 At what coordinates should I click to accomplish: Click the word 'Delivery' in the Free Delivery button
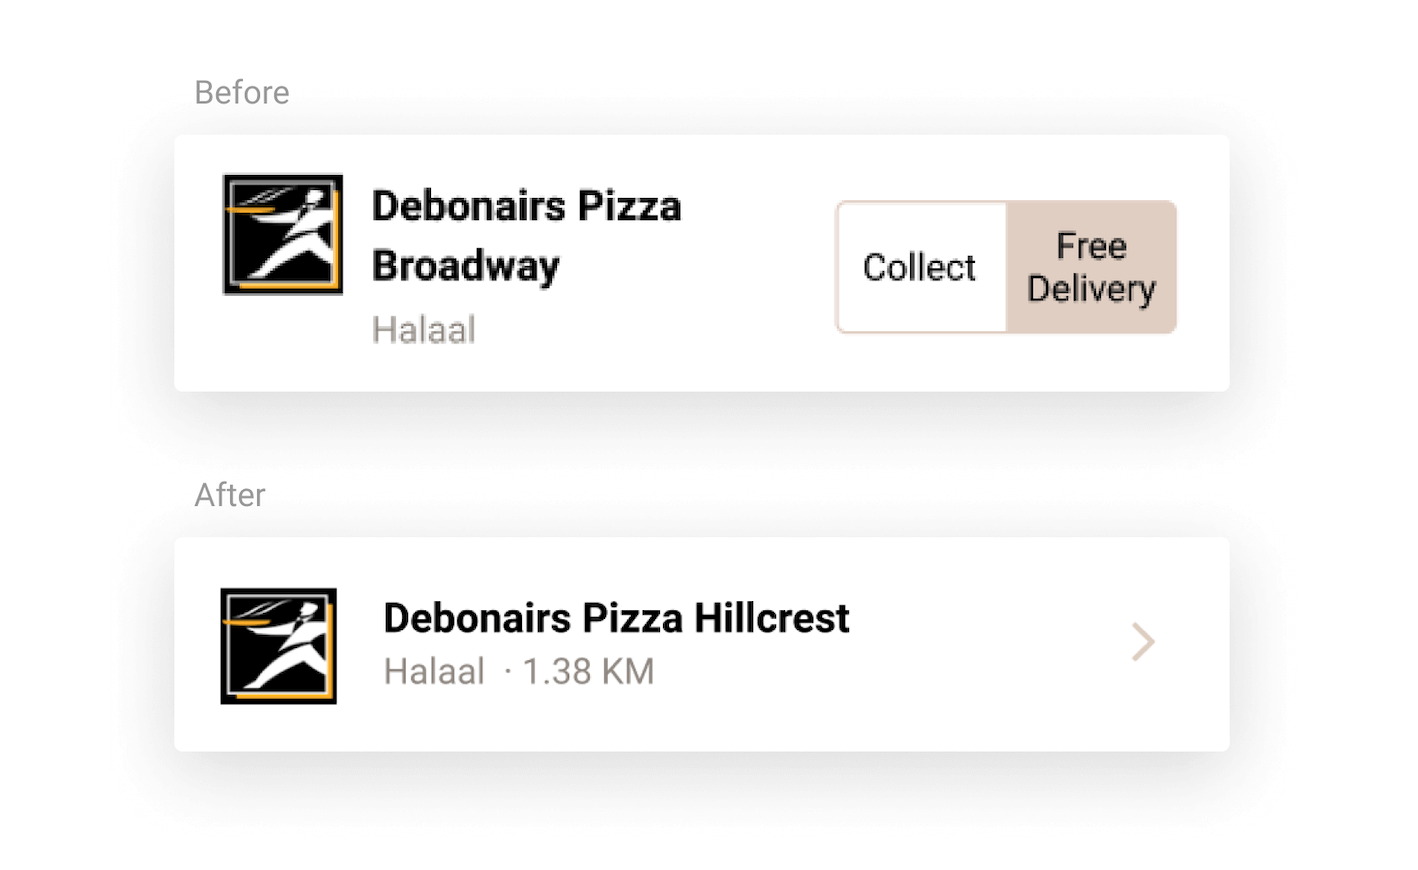coord(1091,289)
